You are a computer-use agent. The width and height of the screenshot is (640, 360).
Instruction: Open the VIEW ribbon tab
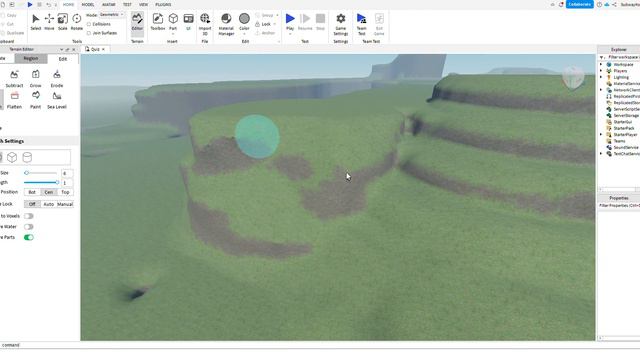click(143, 4)
